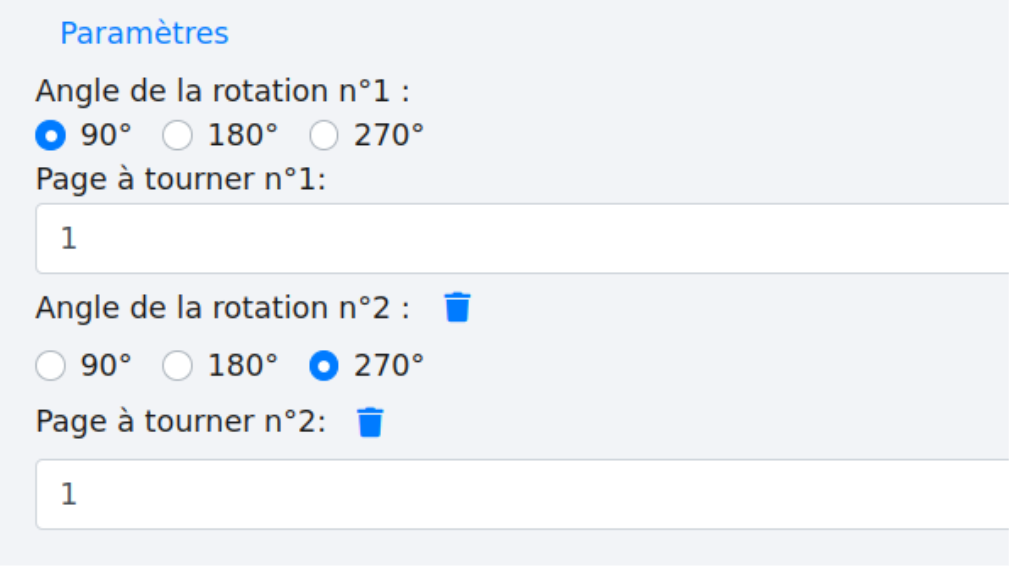
Task: Select 90° radio for rotation n°2
Action: 50,367
